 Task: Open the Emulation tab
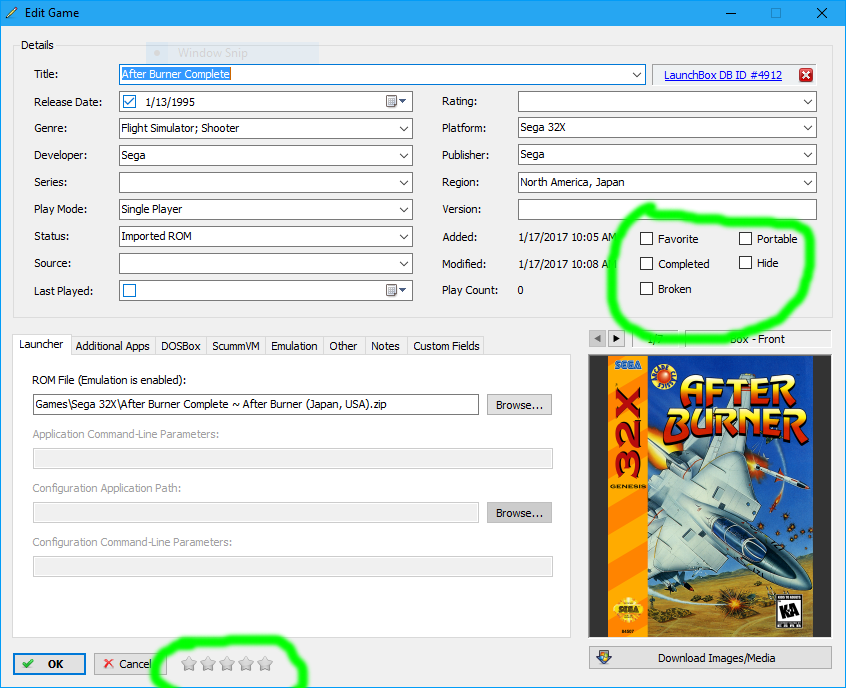coord(294,346)
